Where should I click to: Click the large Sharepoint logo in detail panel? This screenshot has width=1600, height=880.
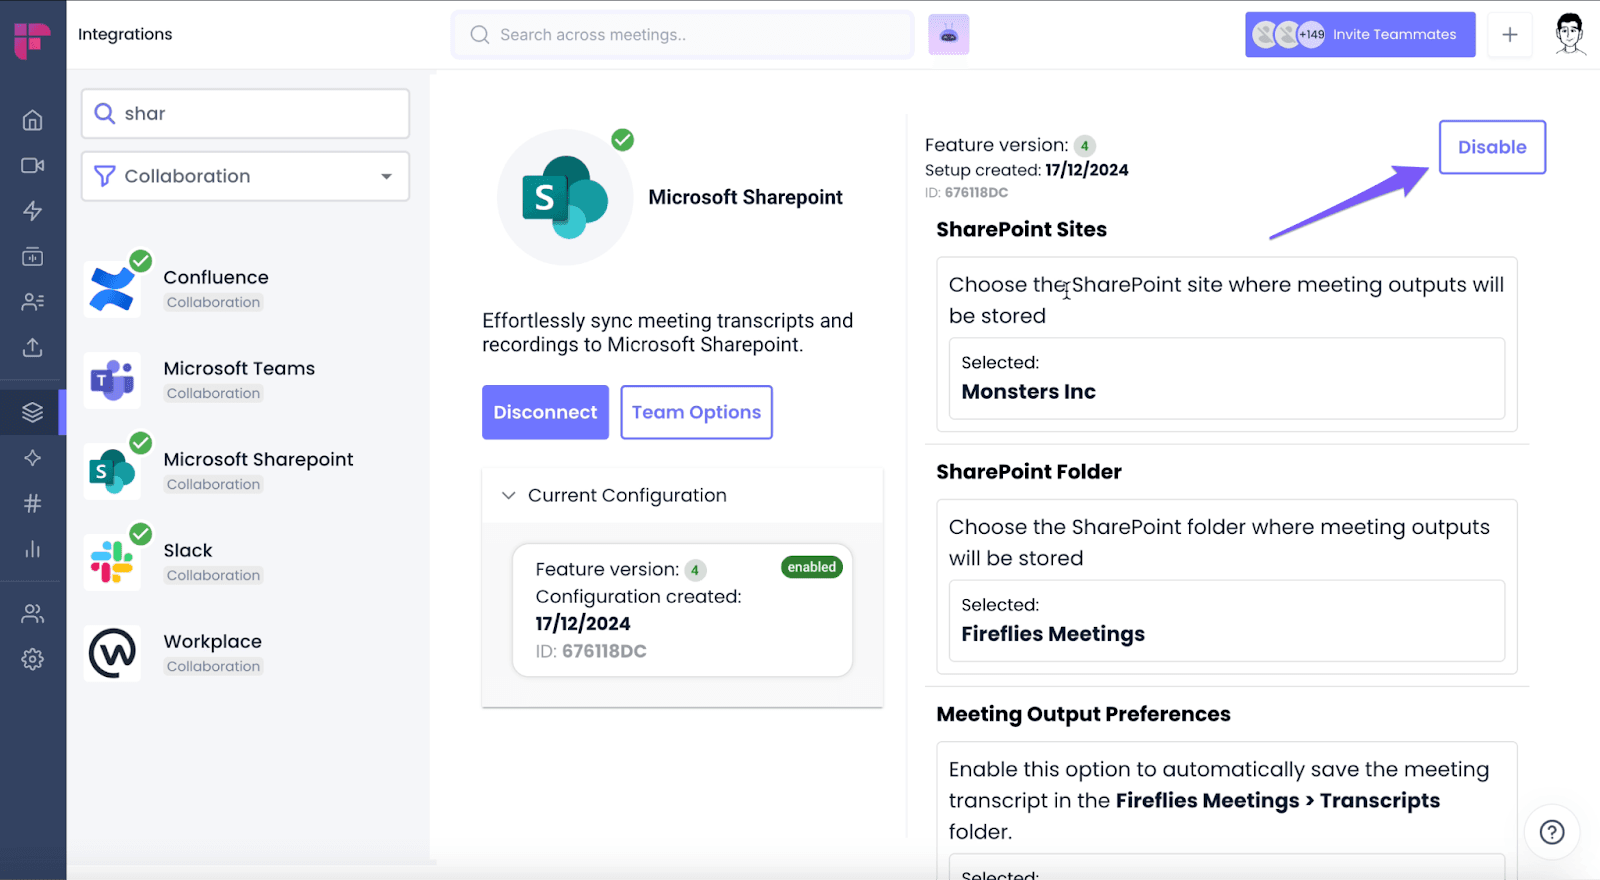point(565,197)
